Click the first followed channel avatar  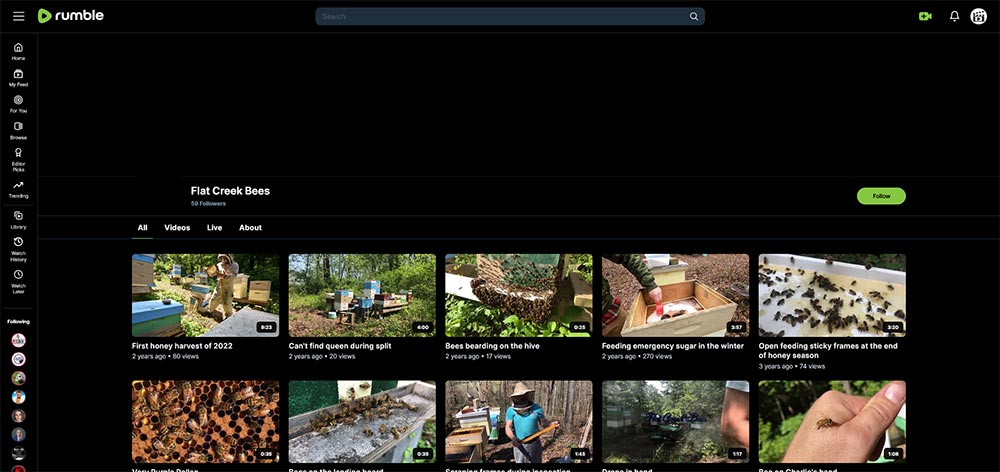[18, 340]
